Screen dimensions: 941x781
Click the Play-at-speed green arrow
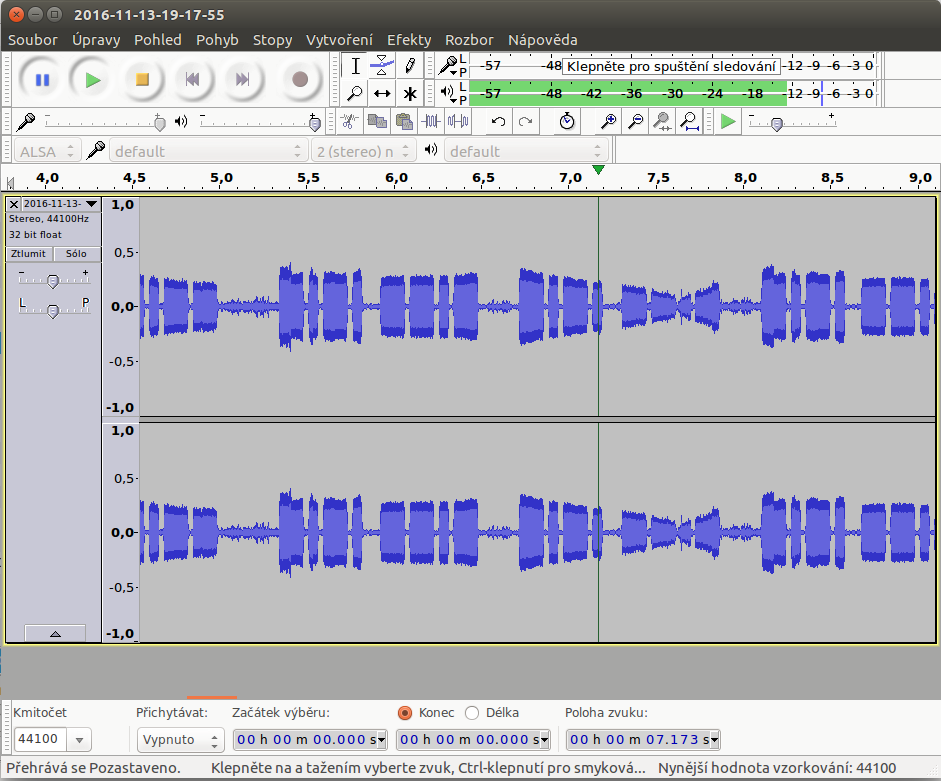tap(728, 122)
